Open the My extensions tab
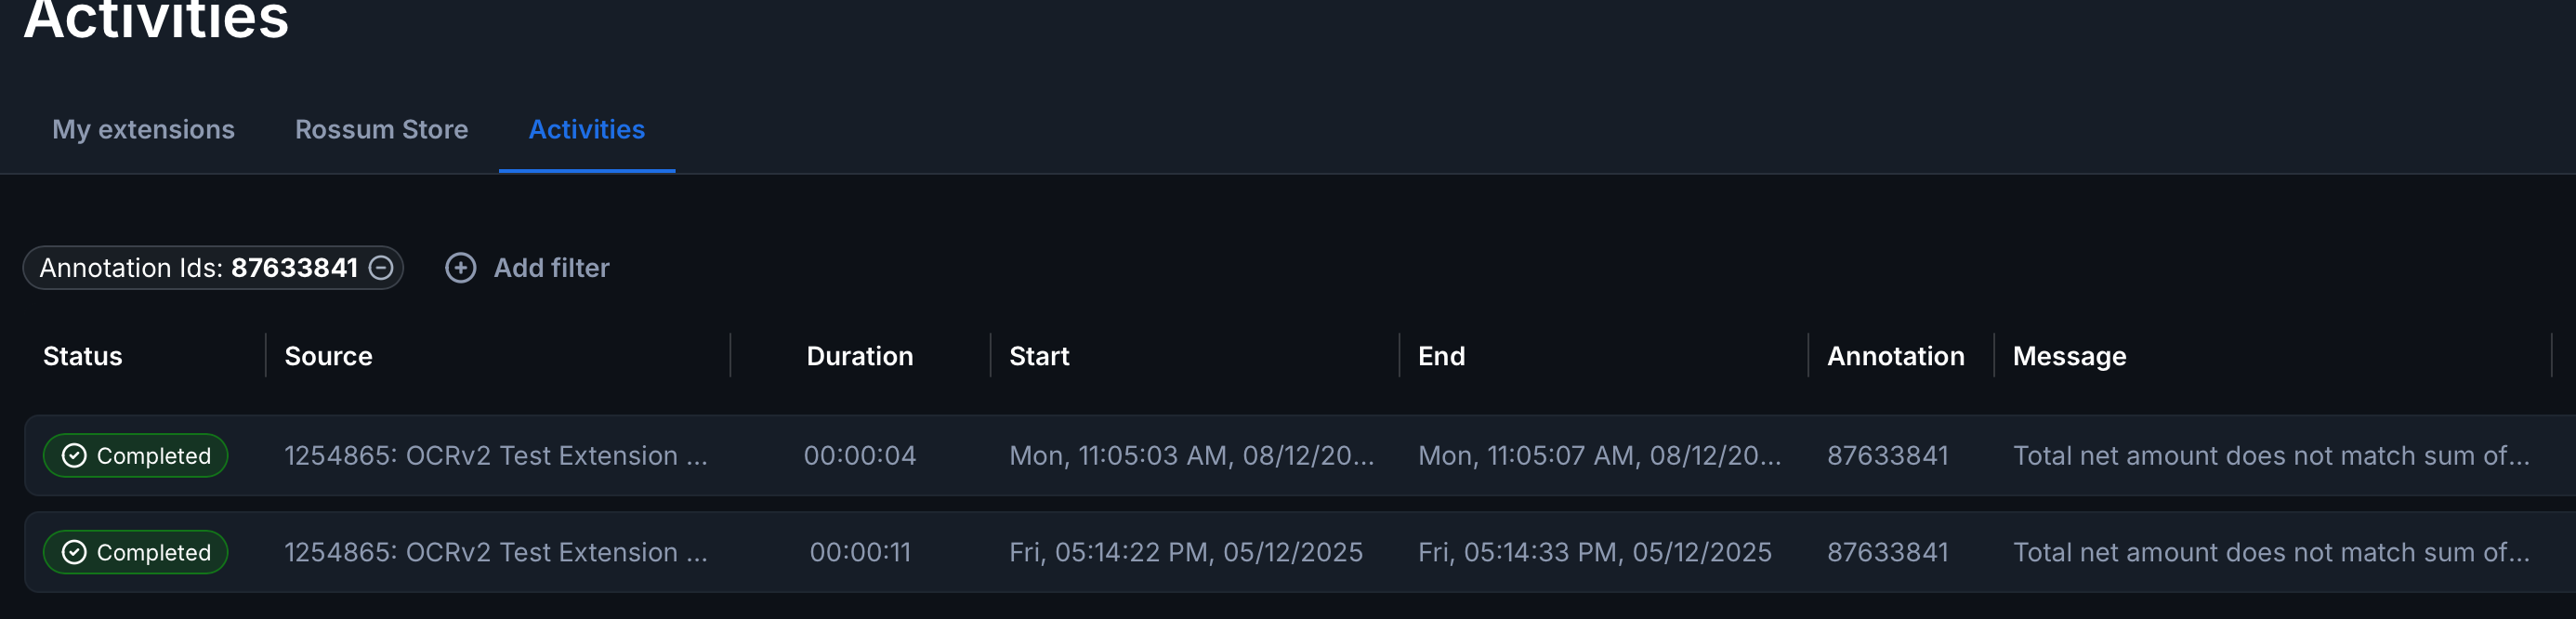Viewport: 2576px width, 619px height. point(143,130)
